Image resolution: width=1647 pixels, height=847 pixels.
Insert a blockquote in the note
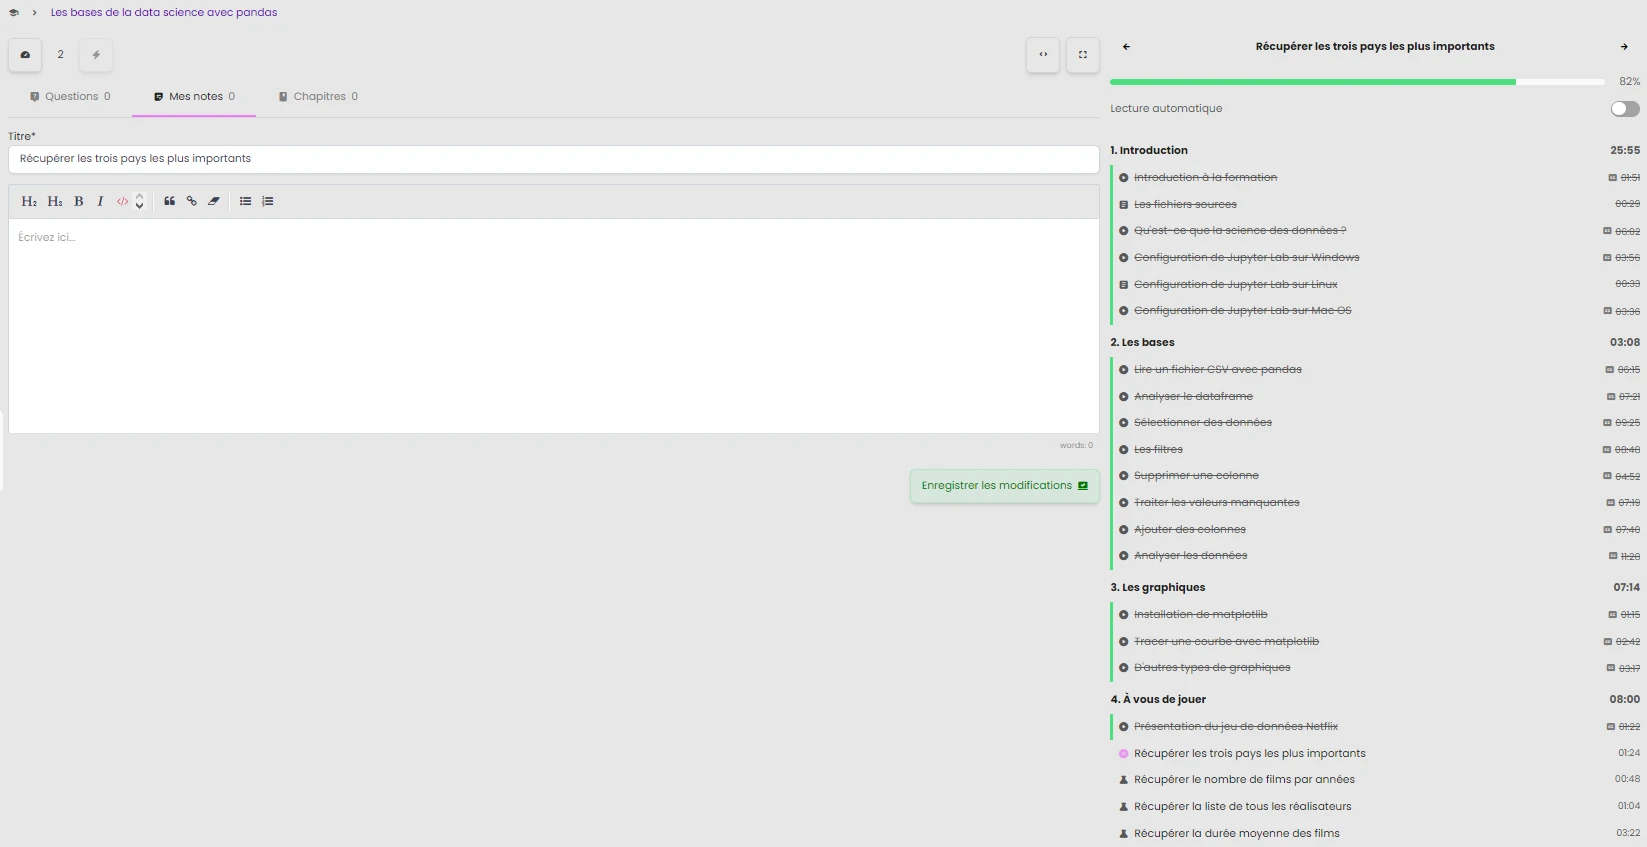coord(169,201)
